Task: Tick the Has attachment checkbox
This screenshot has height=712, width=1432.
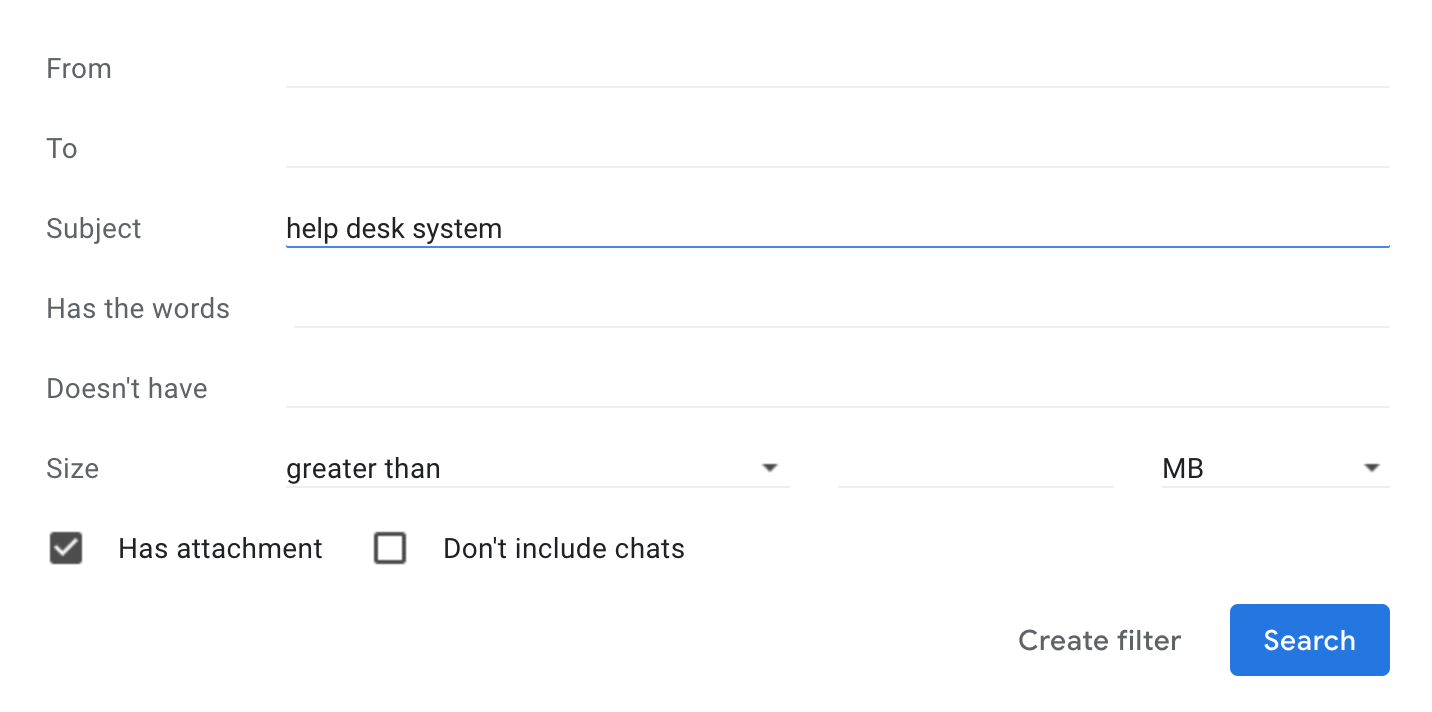Action: pos(66,549)
